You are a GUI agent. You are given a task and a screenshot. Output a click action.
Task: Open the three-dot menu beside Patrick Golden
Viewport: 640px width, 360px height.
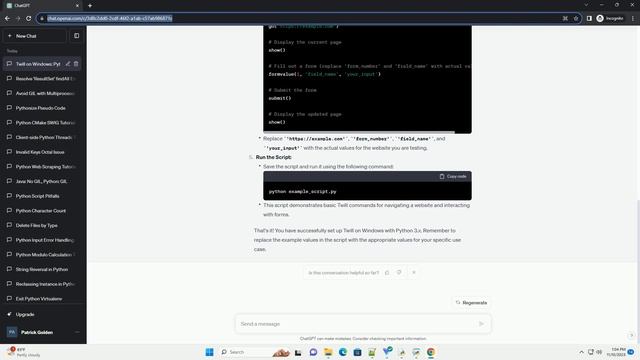[77, 332]
